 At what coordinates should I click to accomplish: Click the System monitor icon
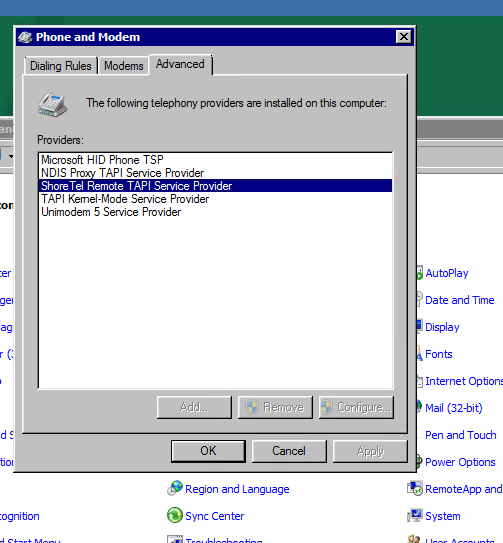(415, 515)
